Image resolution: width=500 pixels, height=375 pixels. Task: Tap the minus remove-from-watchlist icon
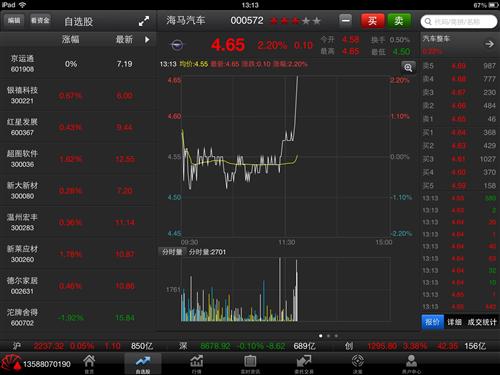click(346, 21)
